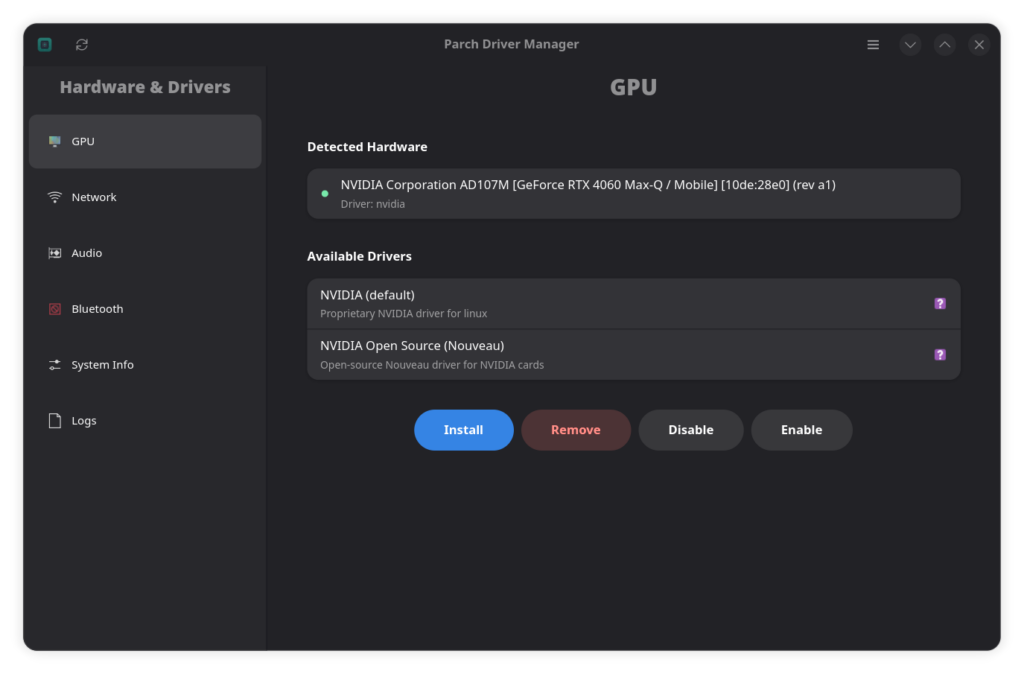
Task: Click the Parch app icon in title bar
Action: 44,44
